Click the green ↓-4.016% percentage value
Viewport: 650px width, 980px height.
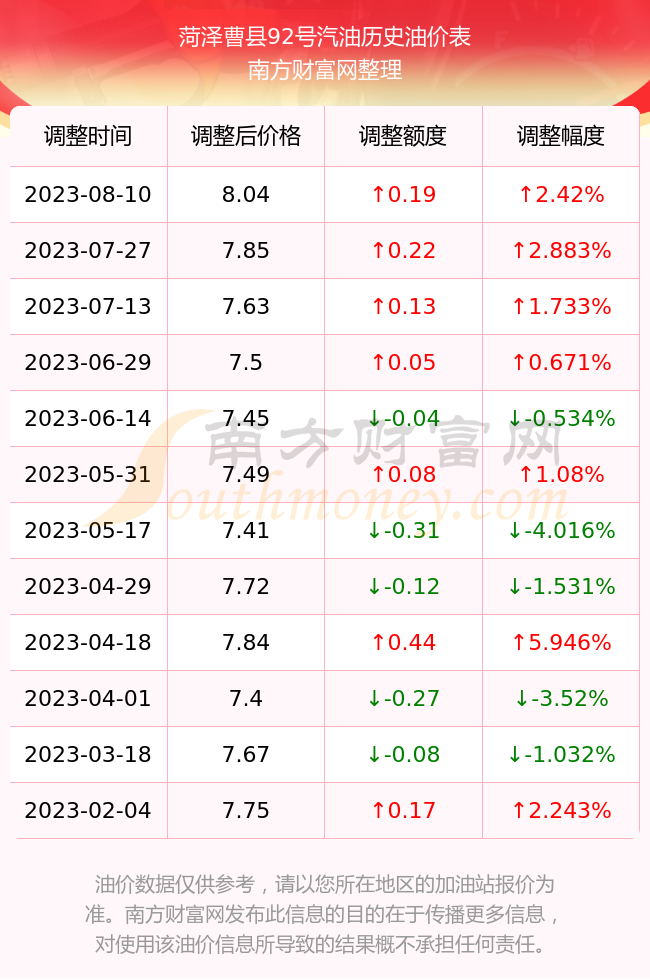561,531
